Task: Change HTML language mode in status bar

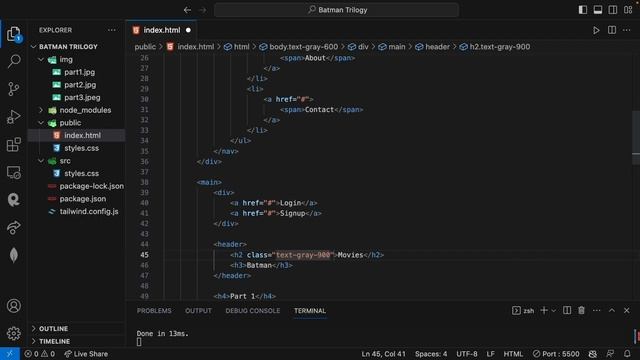Action: pyautogui.click(x=513, y=354)
